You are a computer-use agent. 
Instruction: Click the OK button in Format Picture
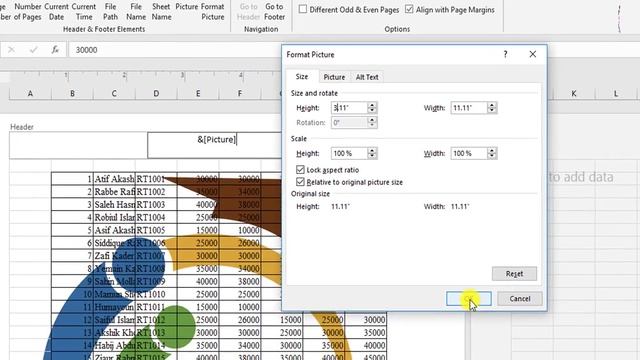click(x=469, y=299)
